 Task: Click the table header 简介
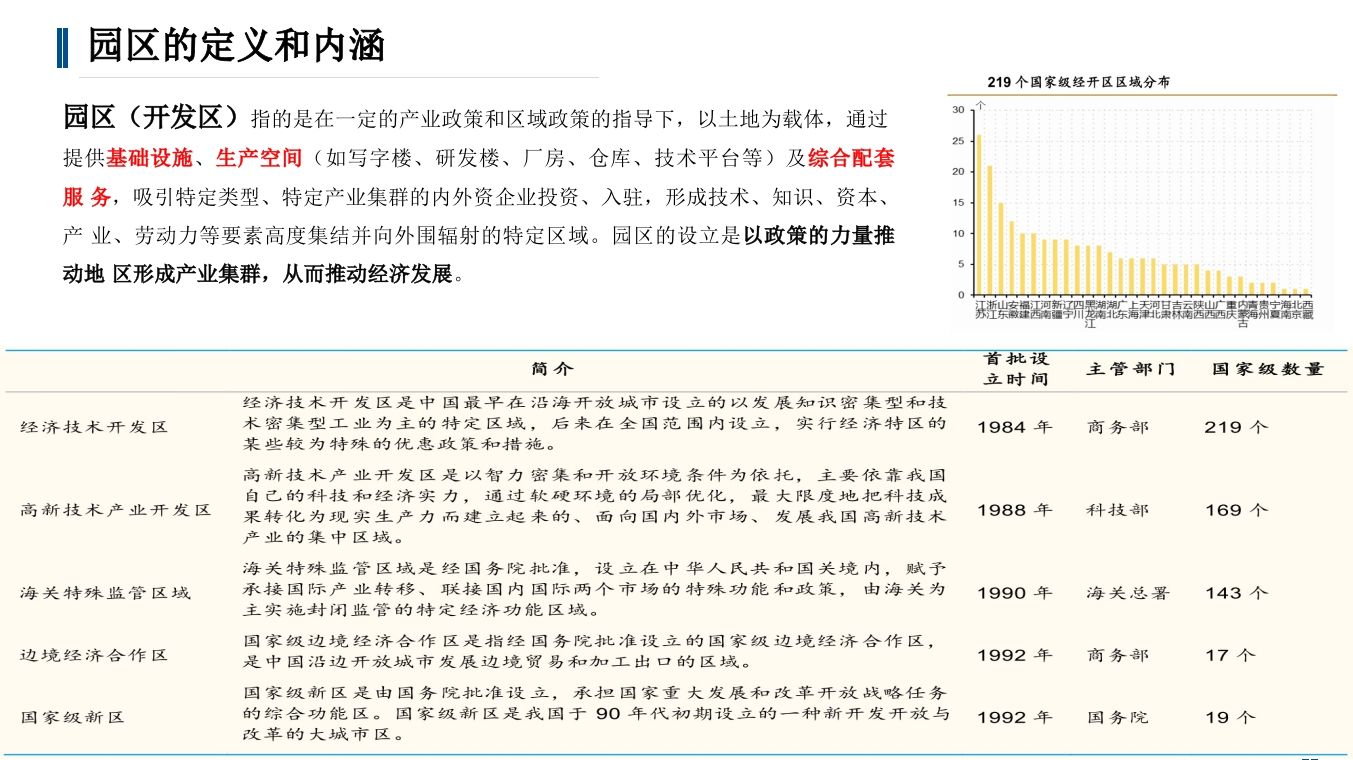pos(554,369)
